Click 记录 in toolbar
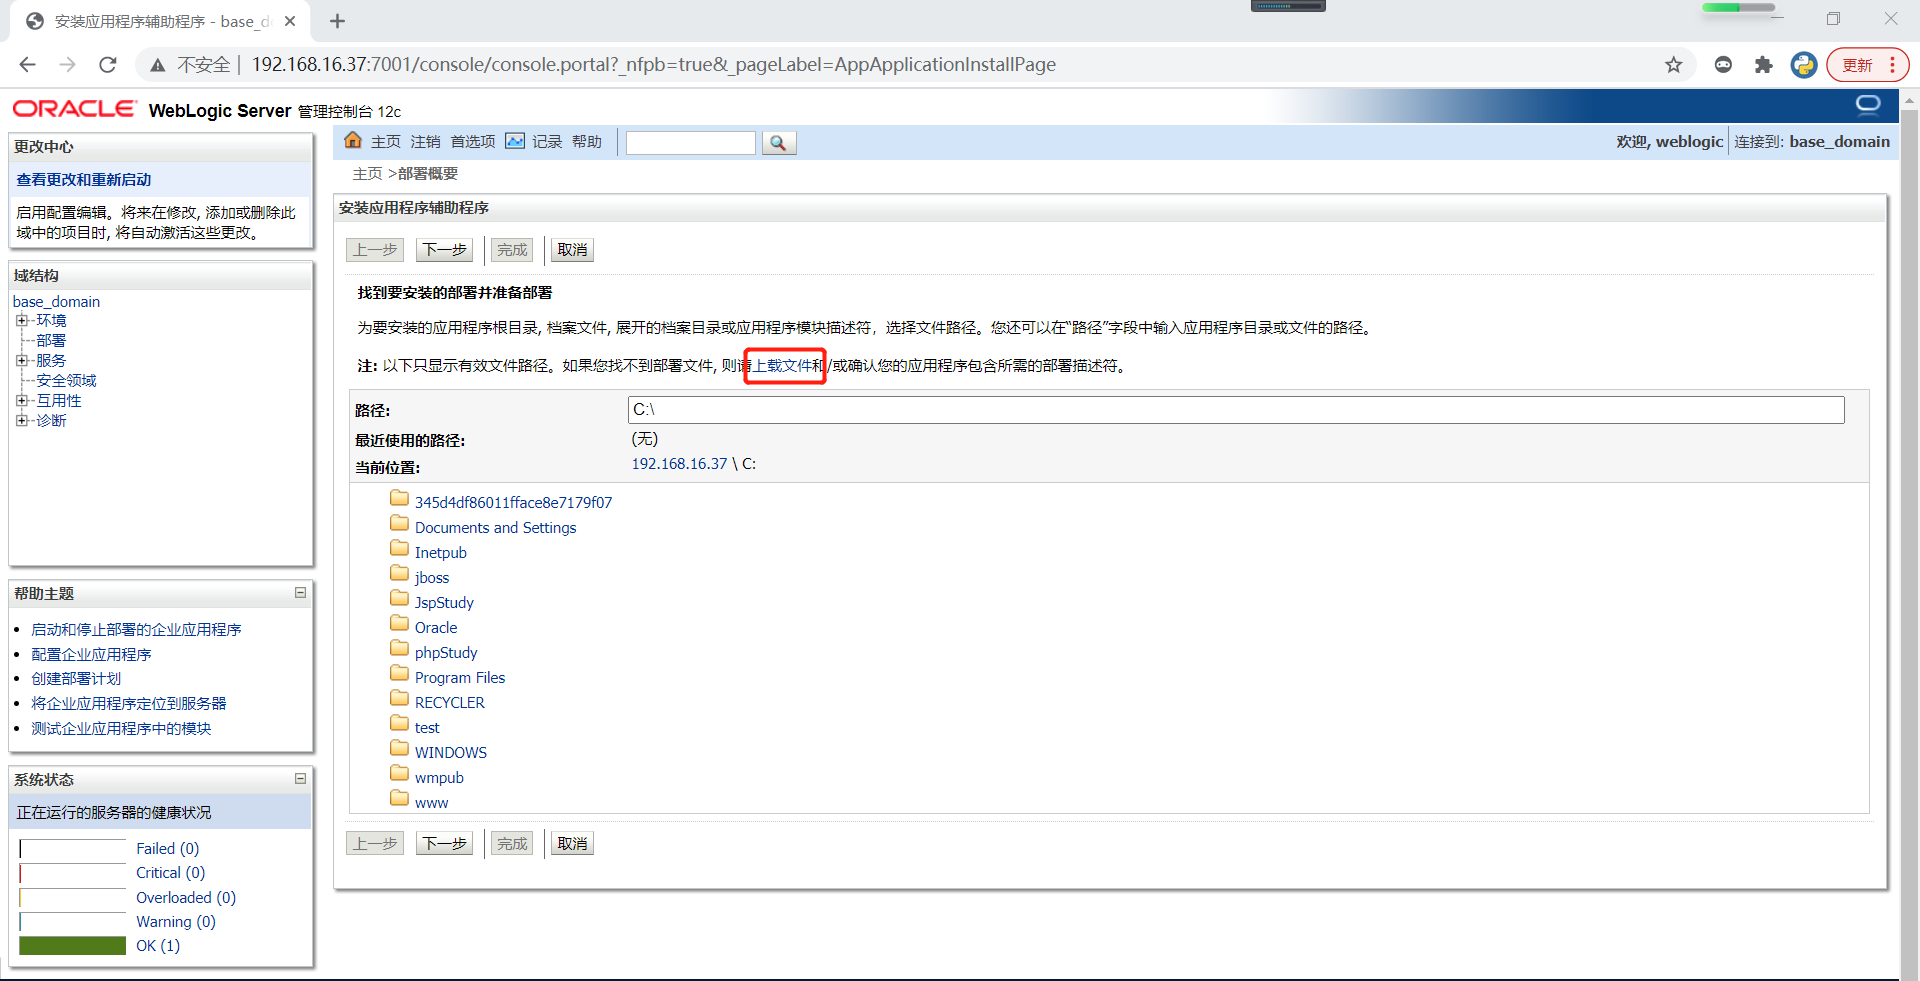 click(x=547, y=142)
